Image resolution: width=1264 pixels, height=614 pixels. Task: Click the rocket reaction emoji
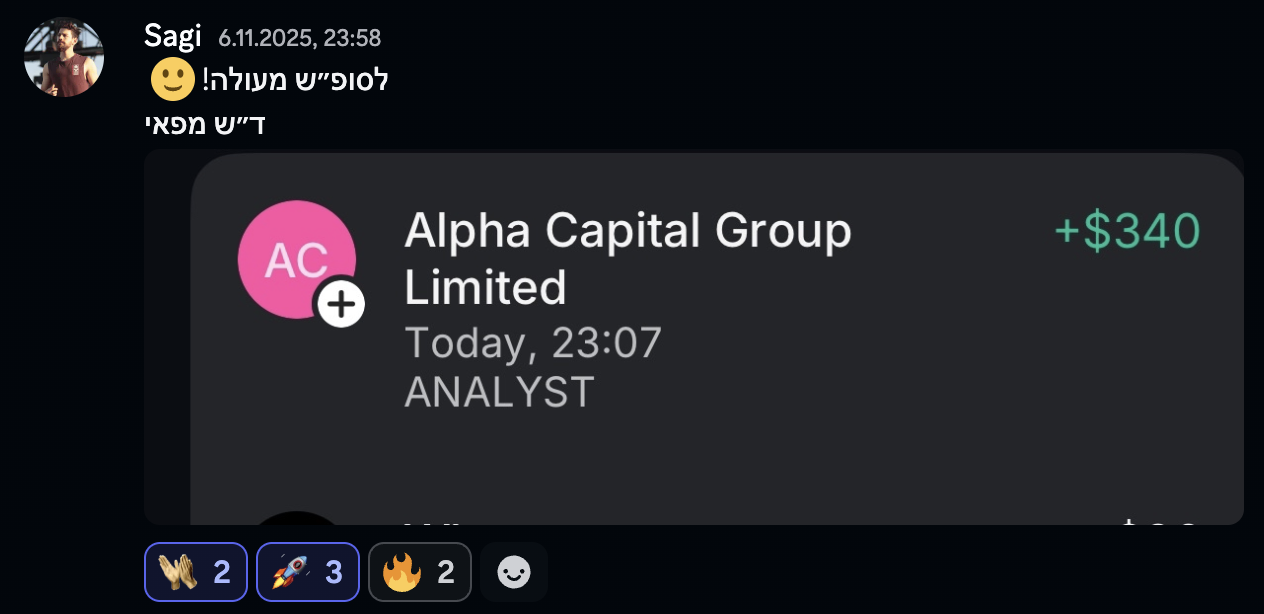click(291, 571)
